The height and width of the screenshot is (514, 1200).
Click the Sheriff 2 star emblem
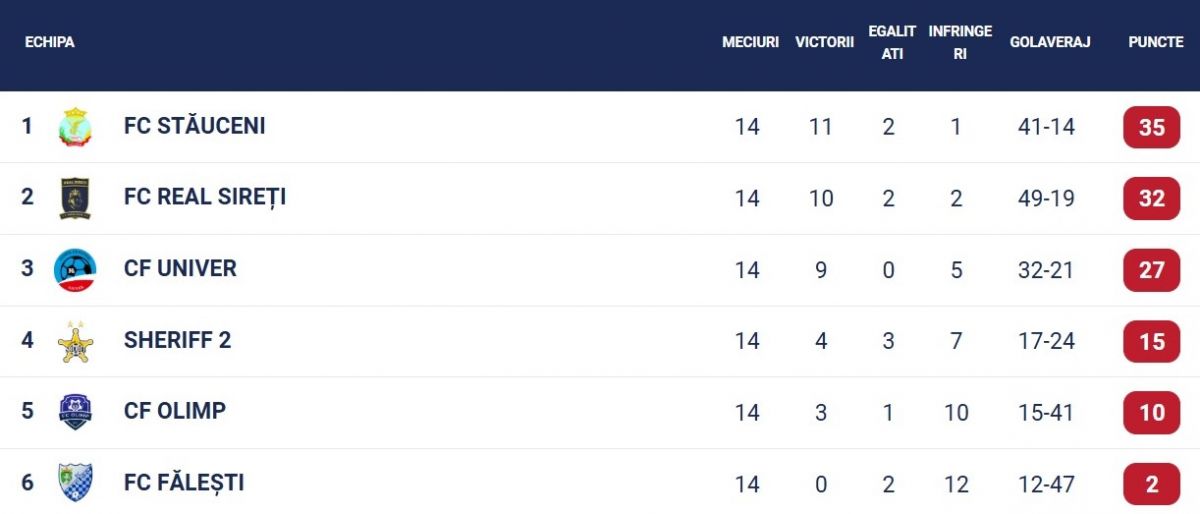pos(75,341)
